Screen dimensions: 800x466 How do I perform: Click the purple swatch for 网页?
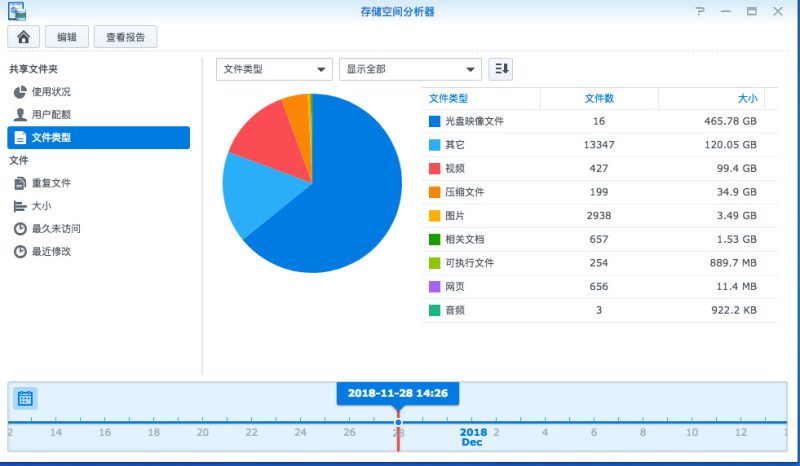pos(434,286)
